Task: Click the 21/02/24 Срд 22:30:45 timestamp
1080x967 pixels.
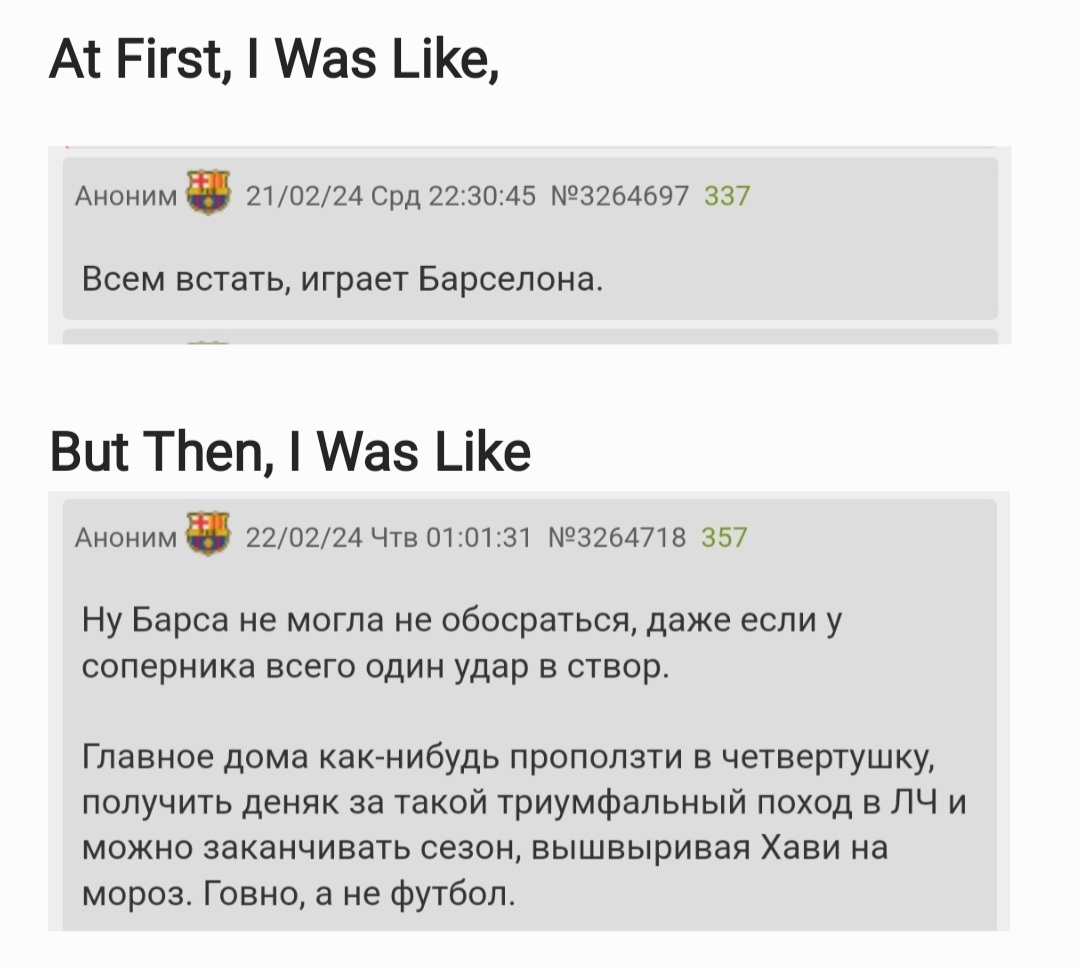Action: point(391,196)
